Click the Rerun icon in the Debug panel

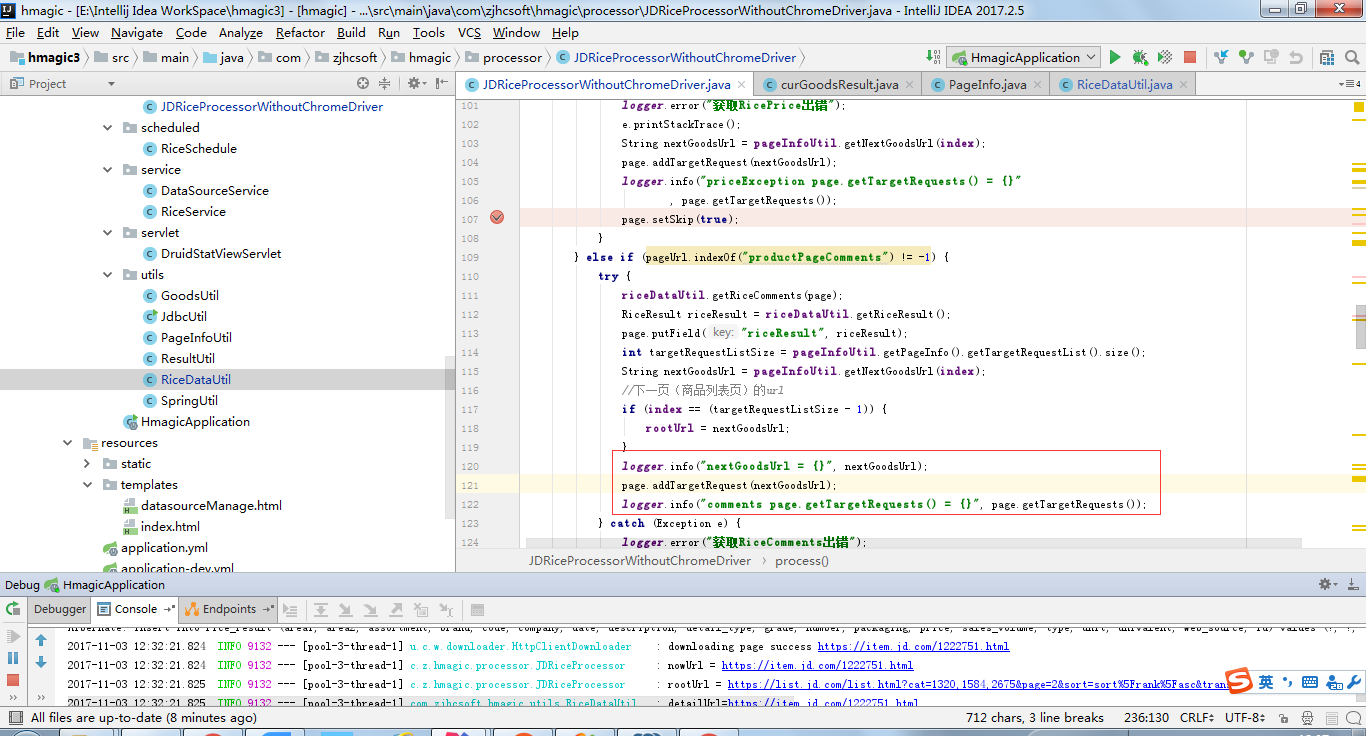[x=12, y=609]
